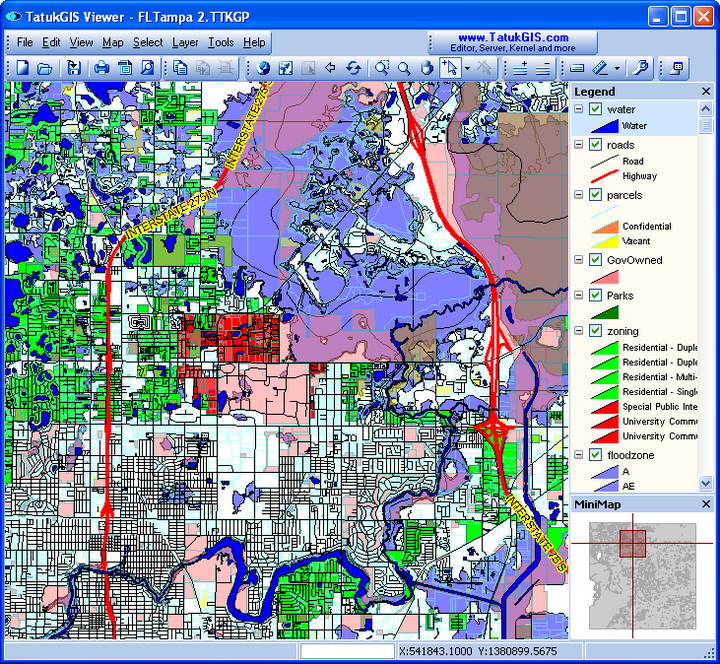Open the View menu
This screenshot has height=664, width=720.
(x=81, y=42)
